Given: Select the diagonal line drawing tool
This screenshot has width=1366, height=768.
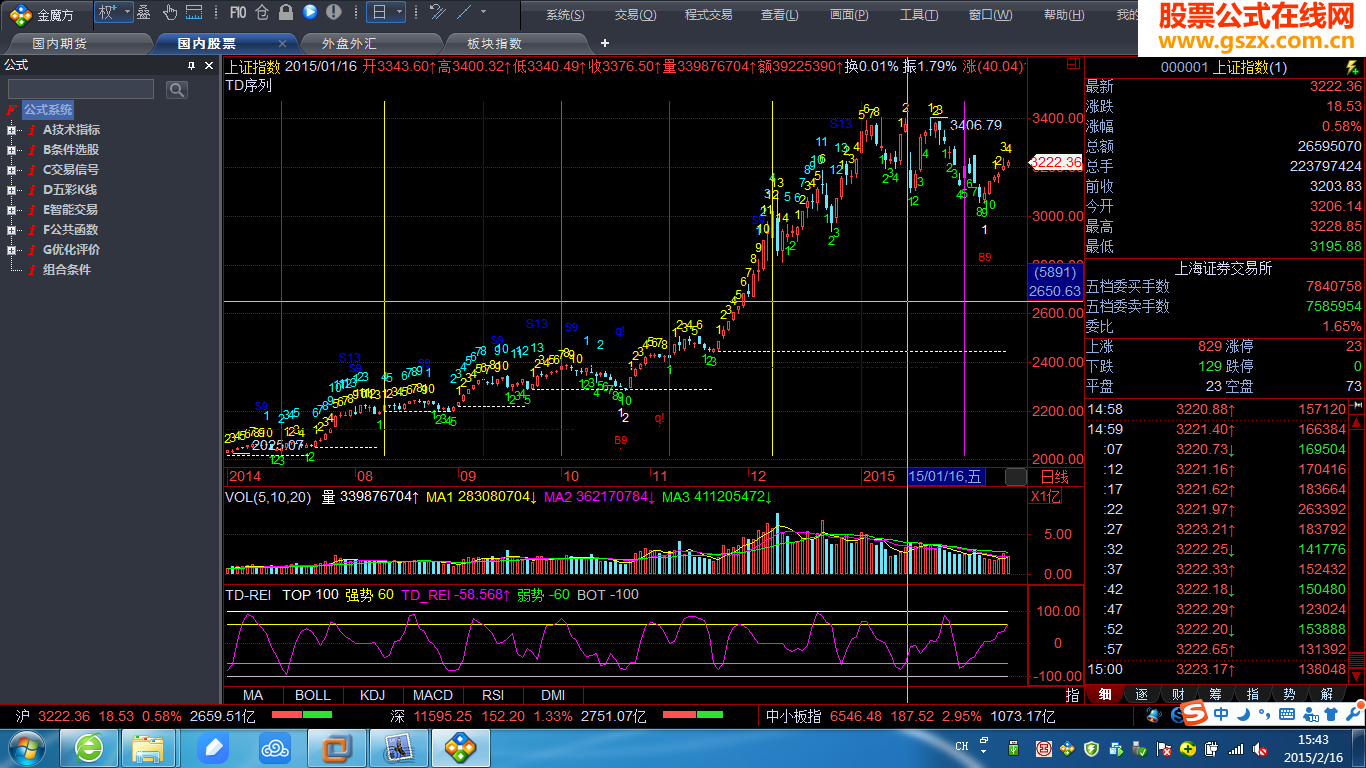Looking at the screenshot, I should 464,13.
